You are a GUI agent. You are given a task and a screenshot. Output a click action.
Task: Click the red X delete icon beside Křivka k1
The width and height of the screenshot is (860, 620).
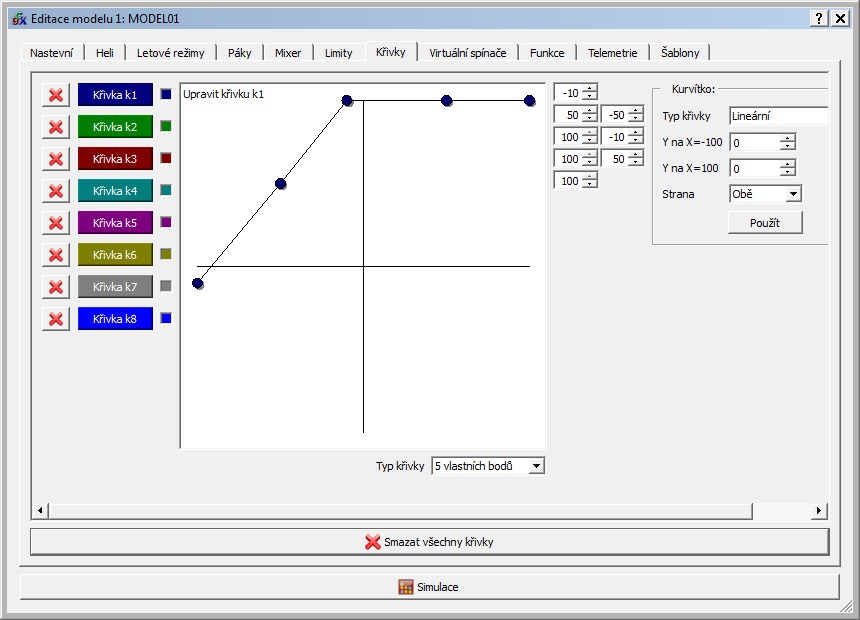[56, 95]
